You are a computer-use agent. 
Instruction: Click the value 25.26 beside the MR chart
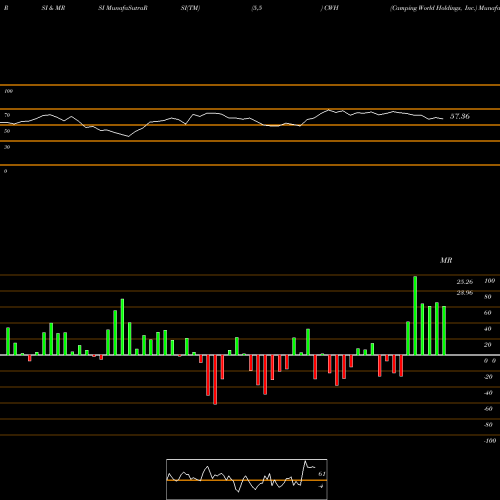(x=465, y=282)
